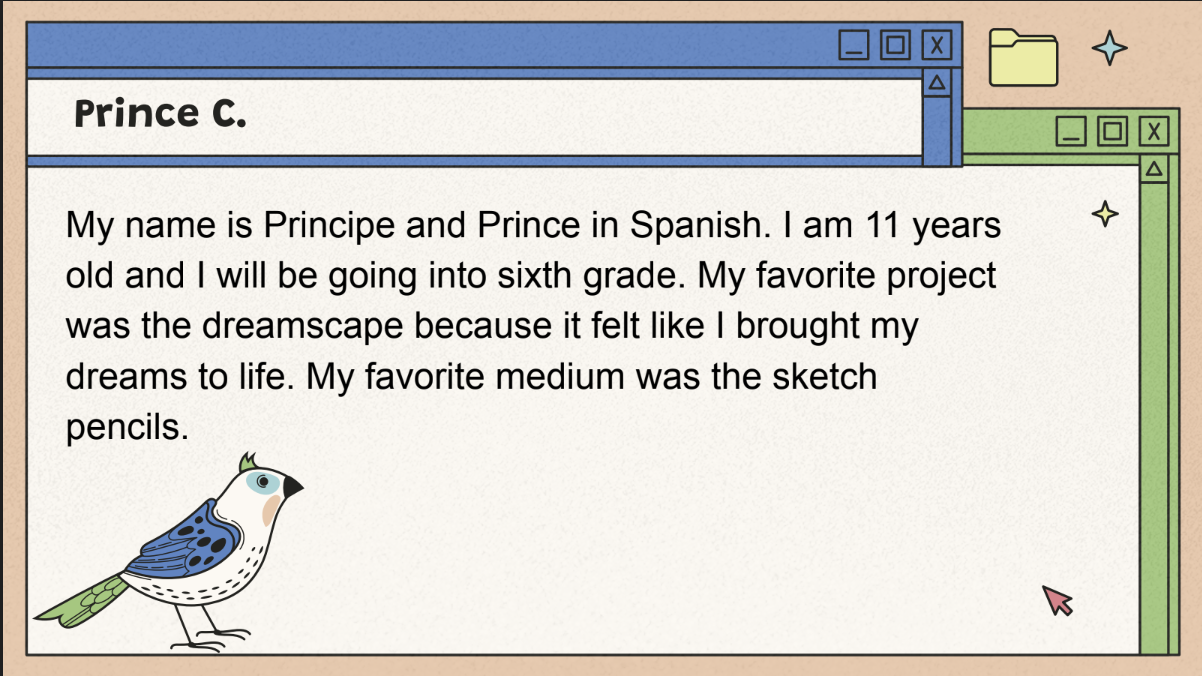Select the blue-winged bird illustration

(x=168, y=552)
